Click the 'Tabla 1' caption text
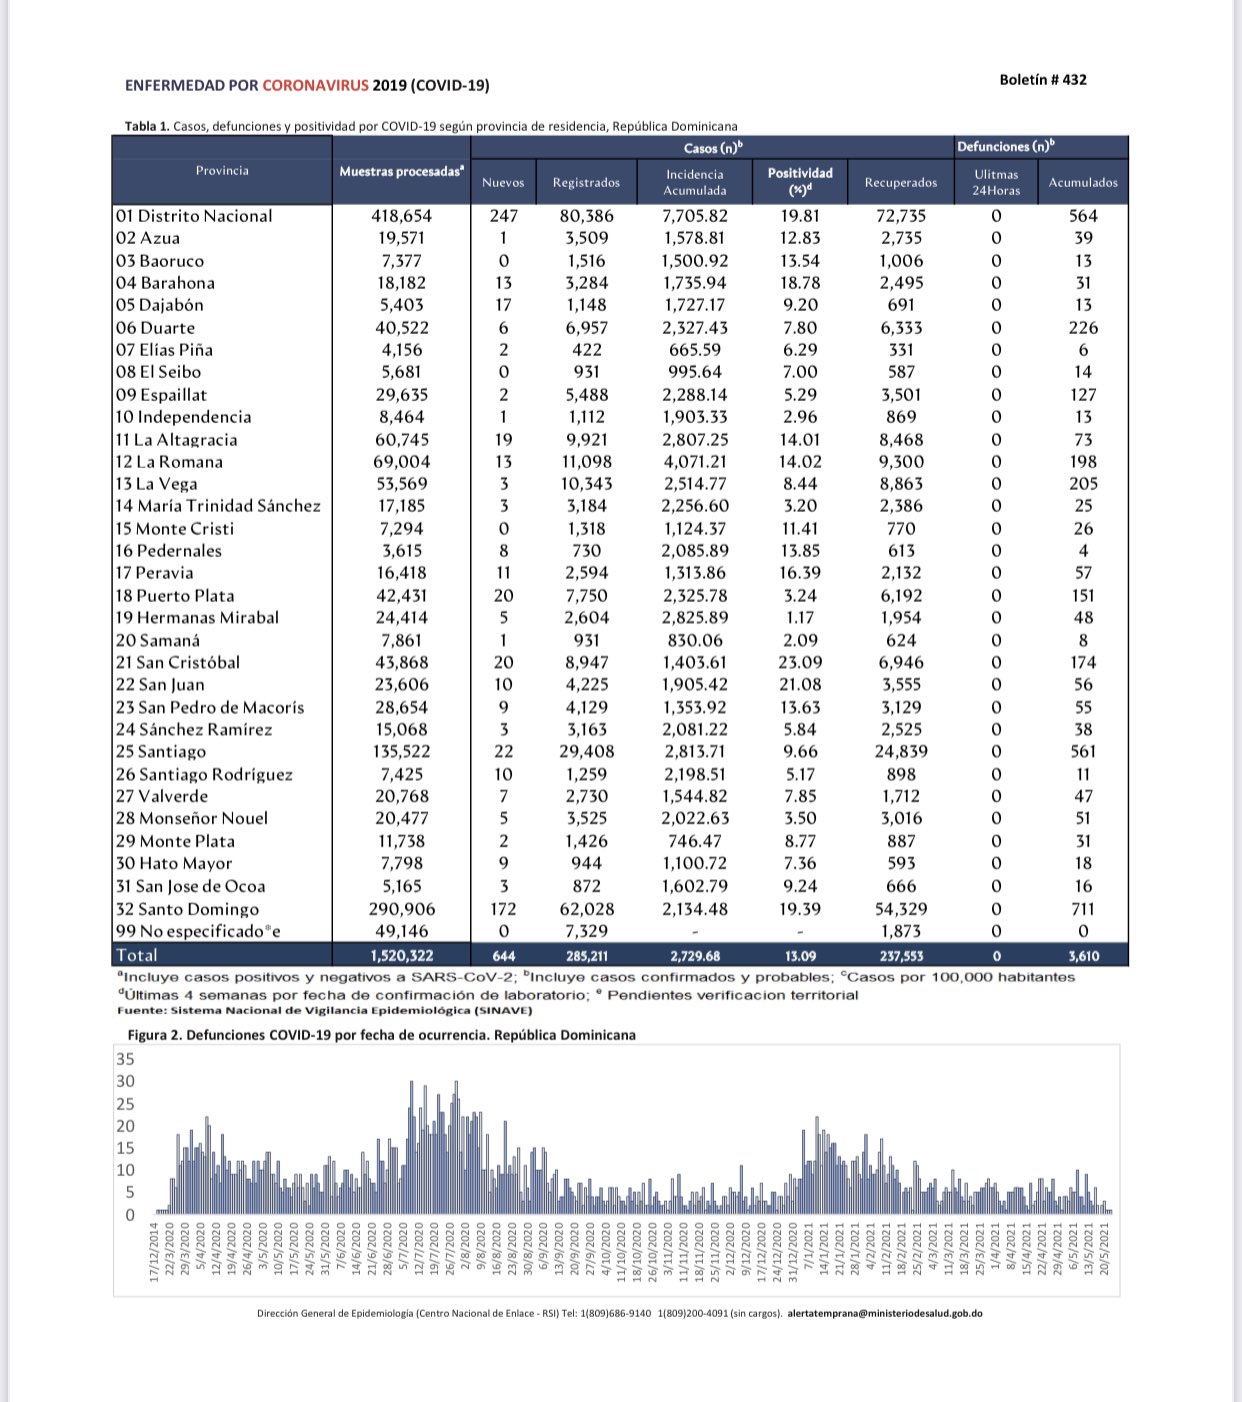This screenshot has height=1402, width=1242. pos(431,126)
